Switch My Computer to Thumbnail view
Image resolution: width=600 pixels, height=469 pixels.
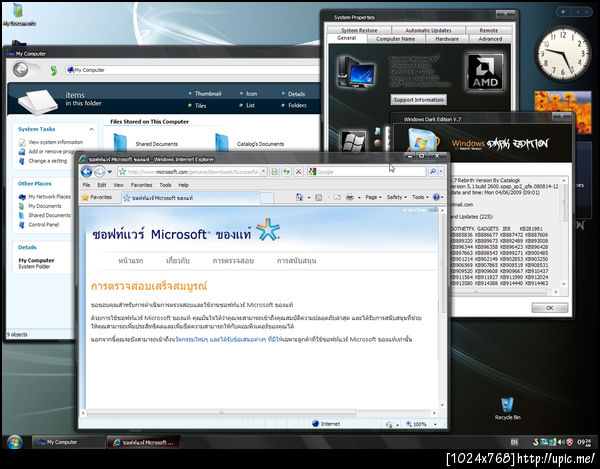208,93
